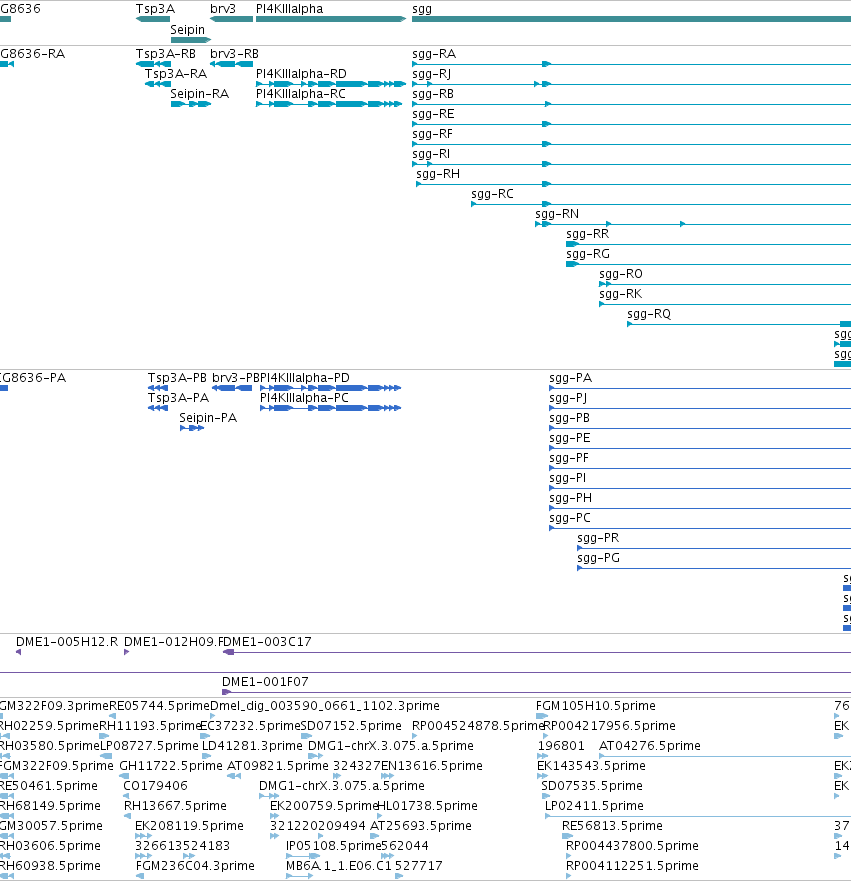Open EST RP004437800.5prime label
Viewport: 851px width, 881px height.
pos(632,846)
